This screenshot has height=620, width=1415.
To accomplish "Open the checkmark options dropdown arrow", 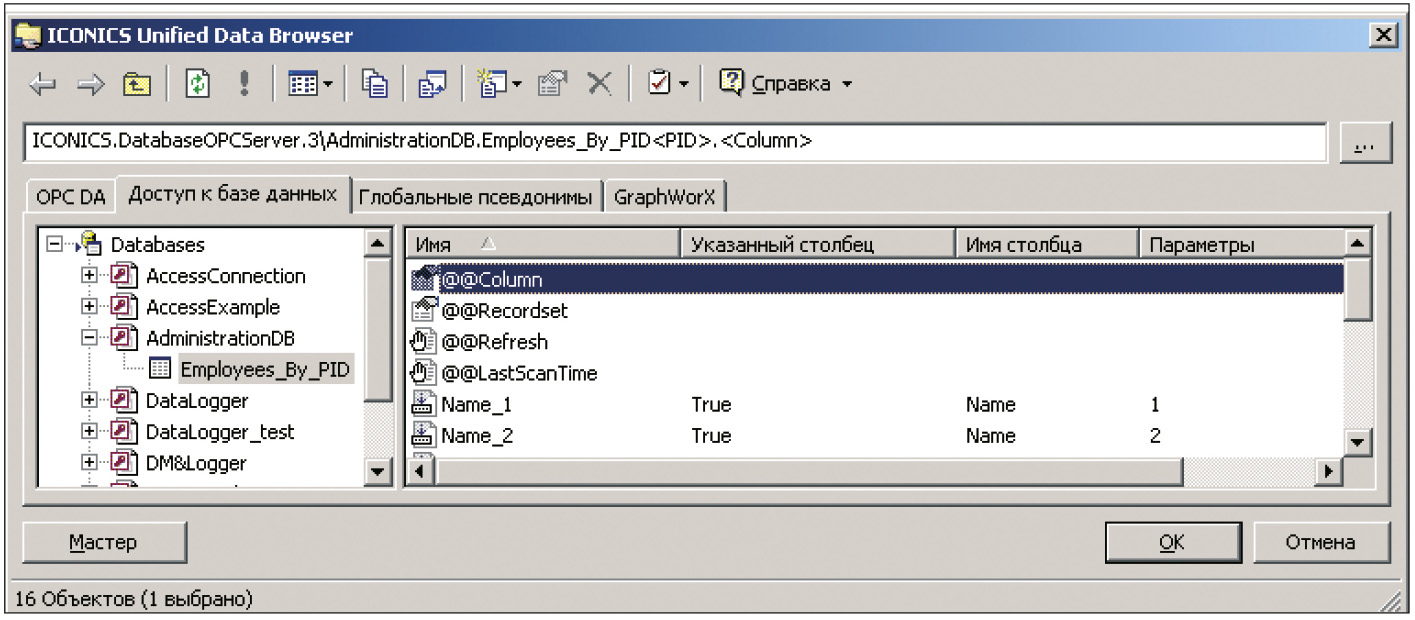I will coord(684,86).
